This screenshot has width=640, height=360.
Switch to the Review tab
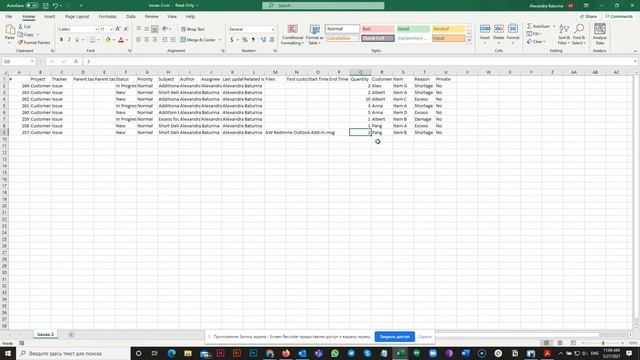tap(151, 17)
